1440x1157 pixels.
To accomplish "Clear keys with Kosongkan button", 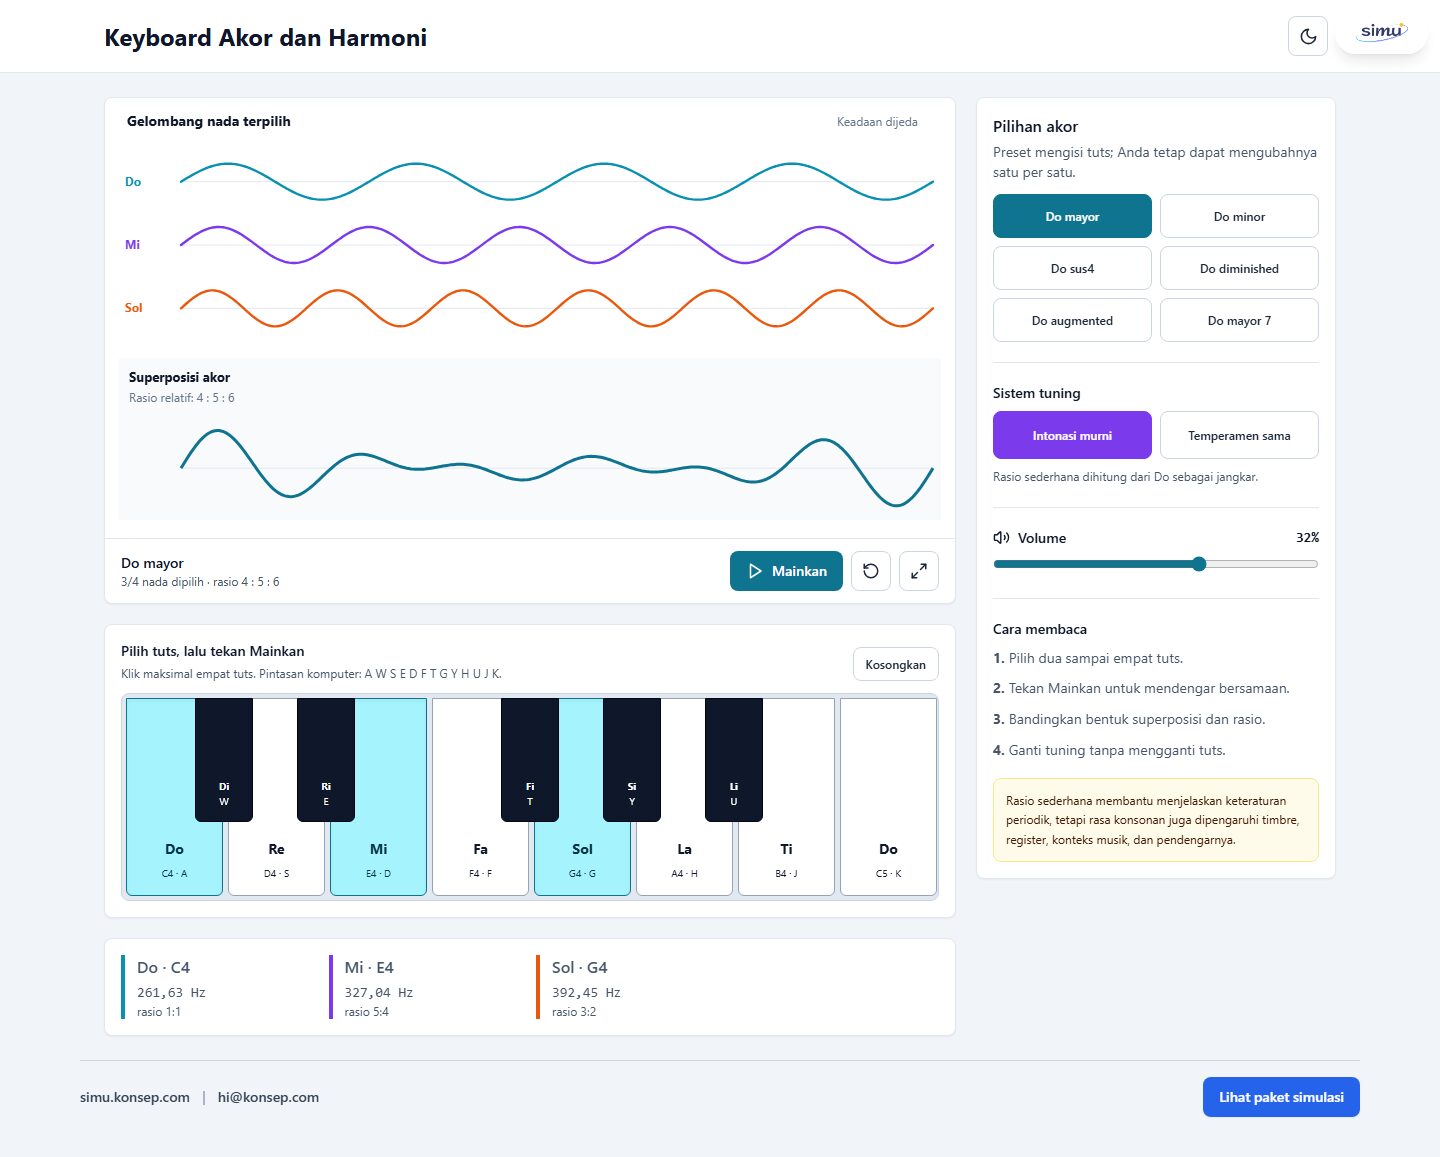I will pyautogui.click(x=895, y=664).
